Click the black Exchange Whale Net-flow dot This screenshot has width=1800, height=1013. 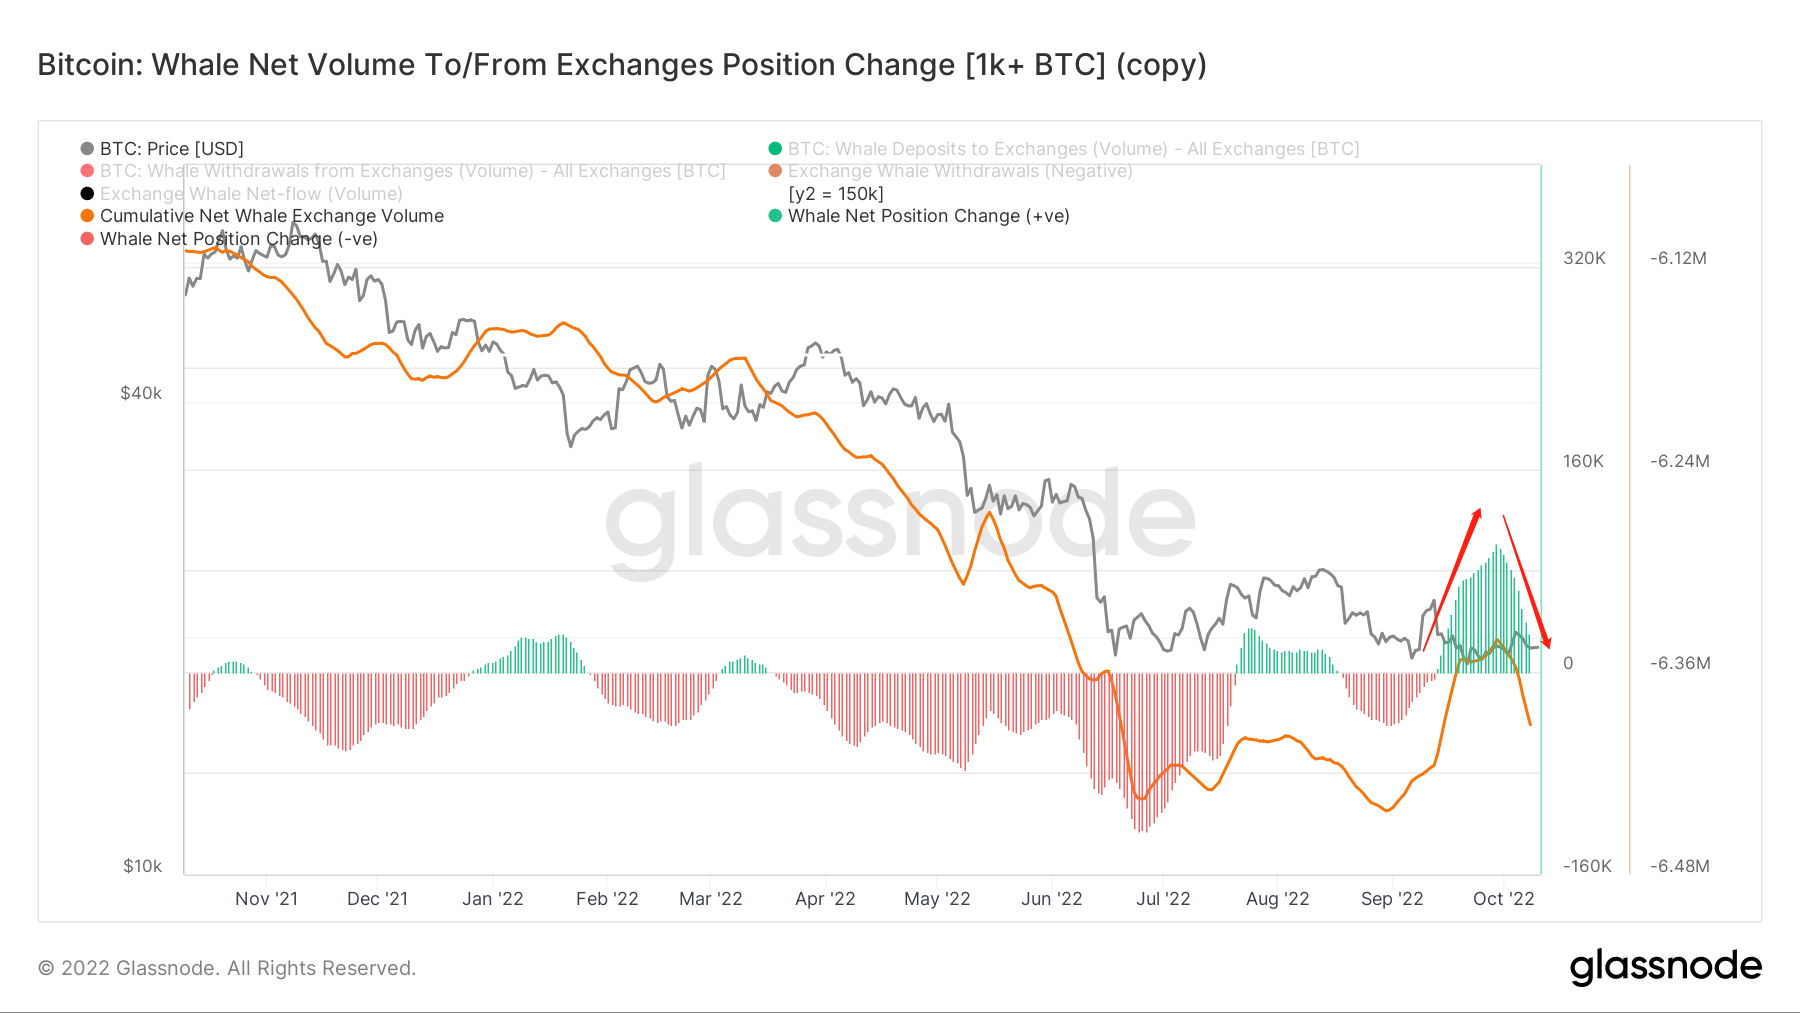88,194
